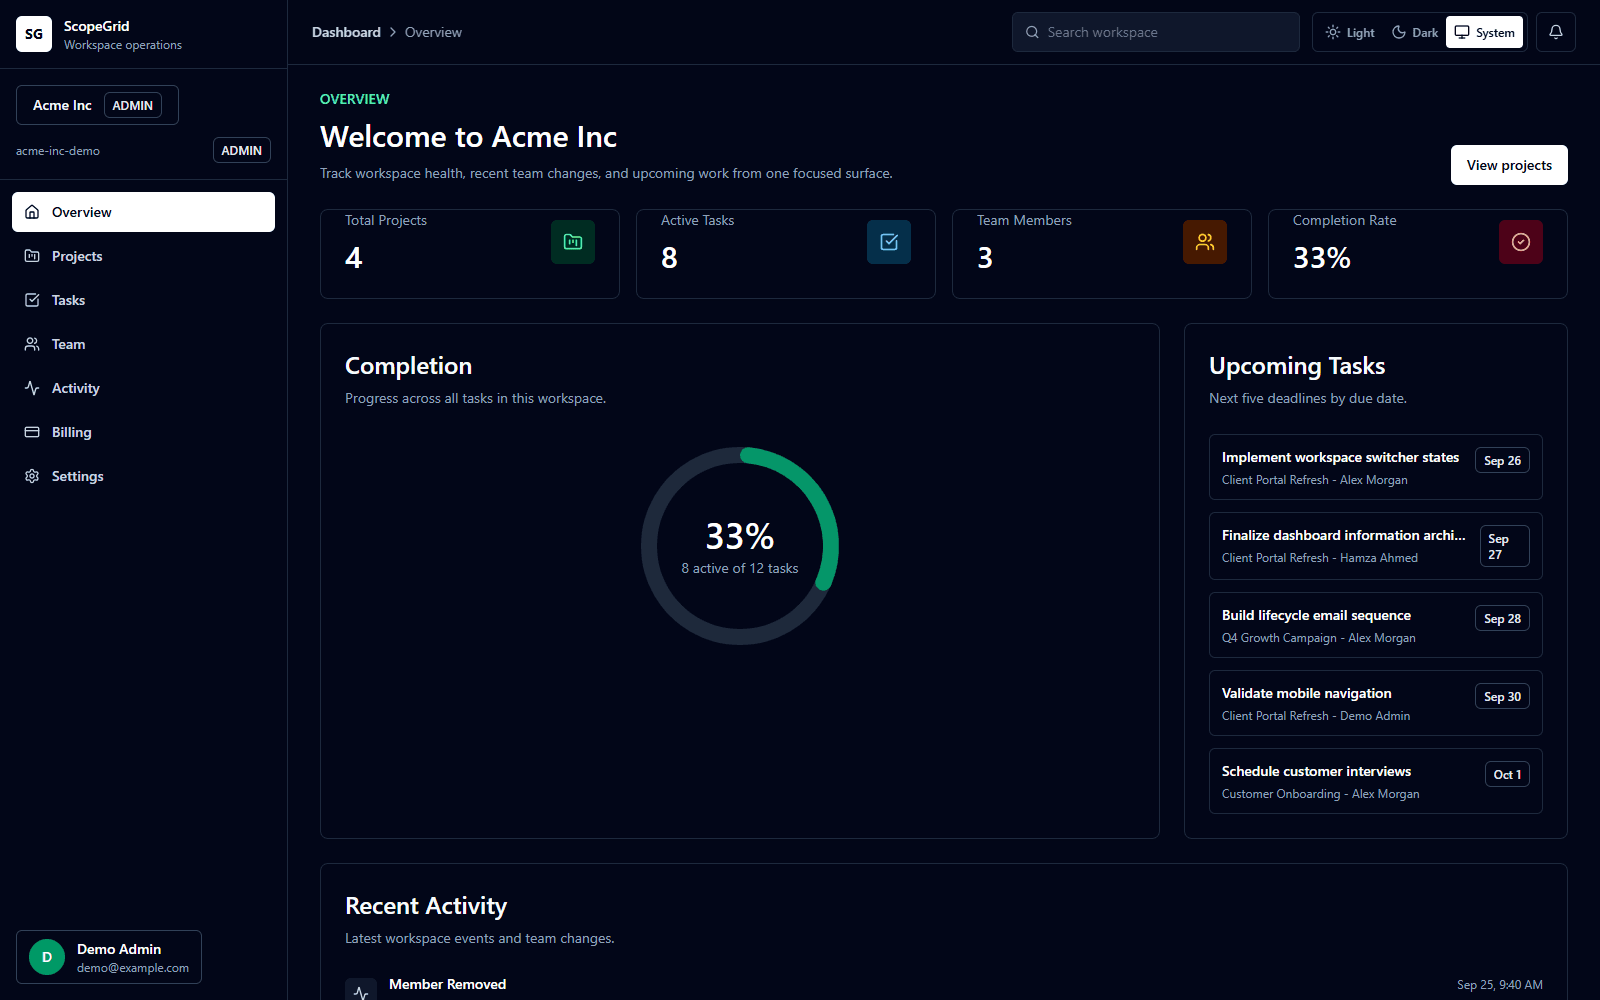The width and height of the screenshot is (1600, 1000).
Task: Click the Completion Rate check-circle icon
Action: 1521,242
